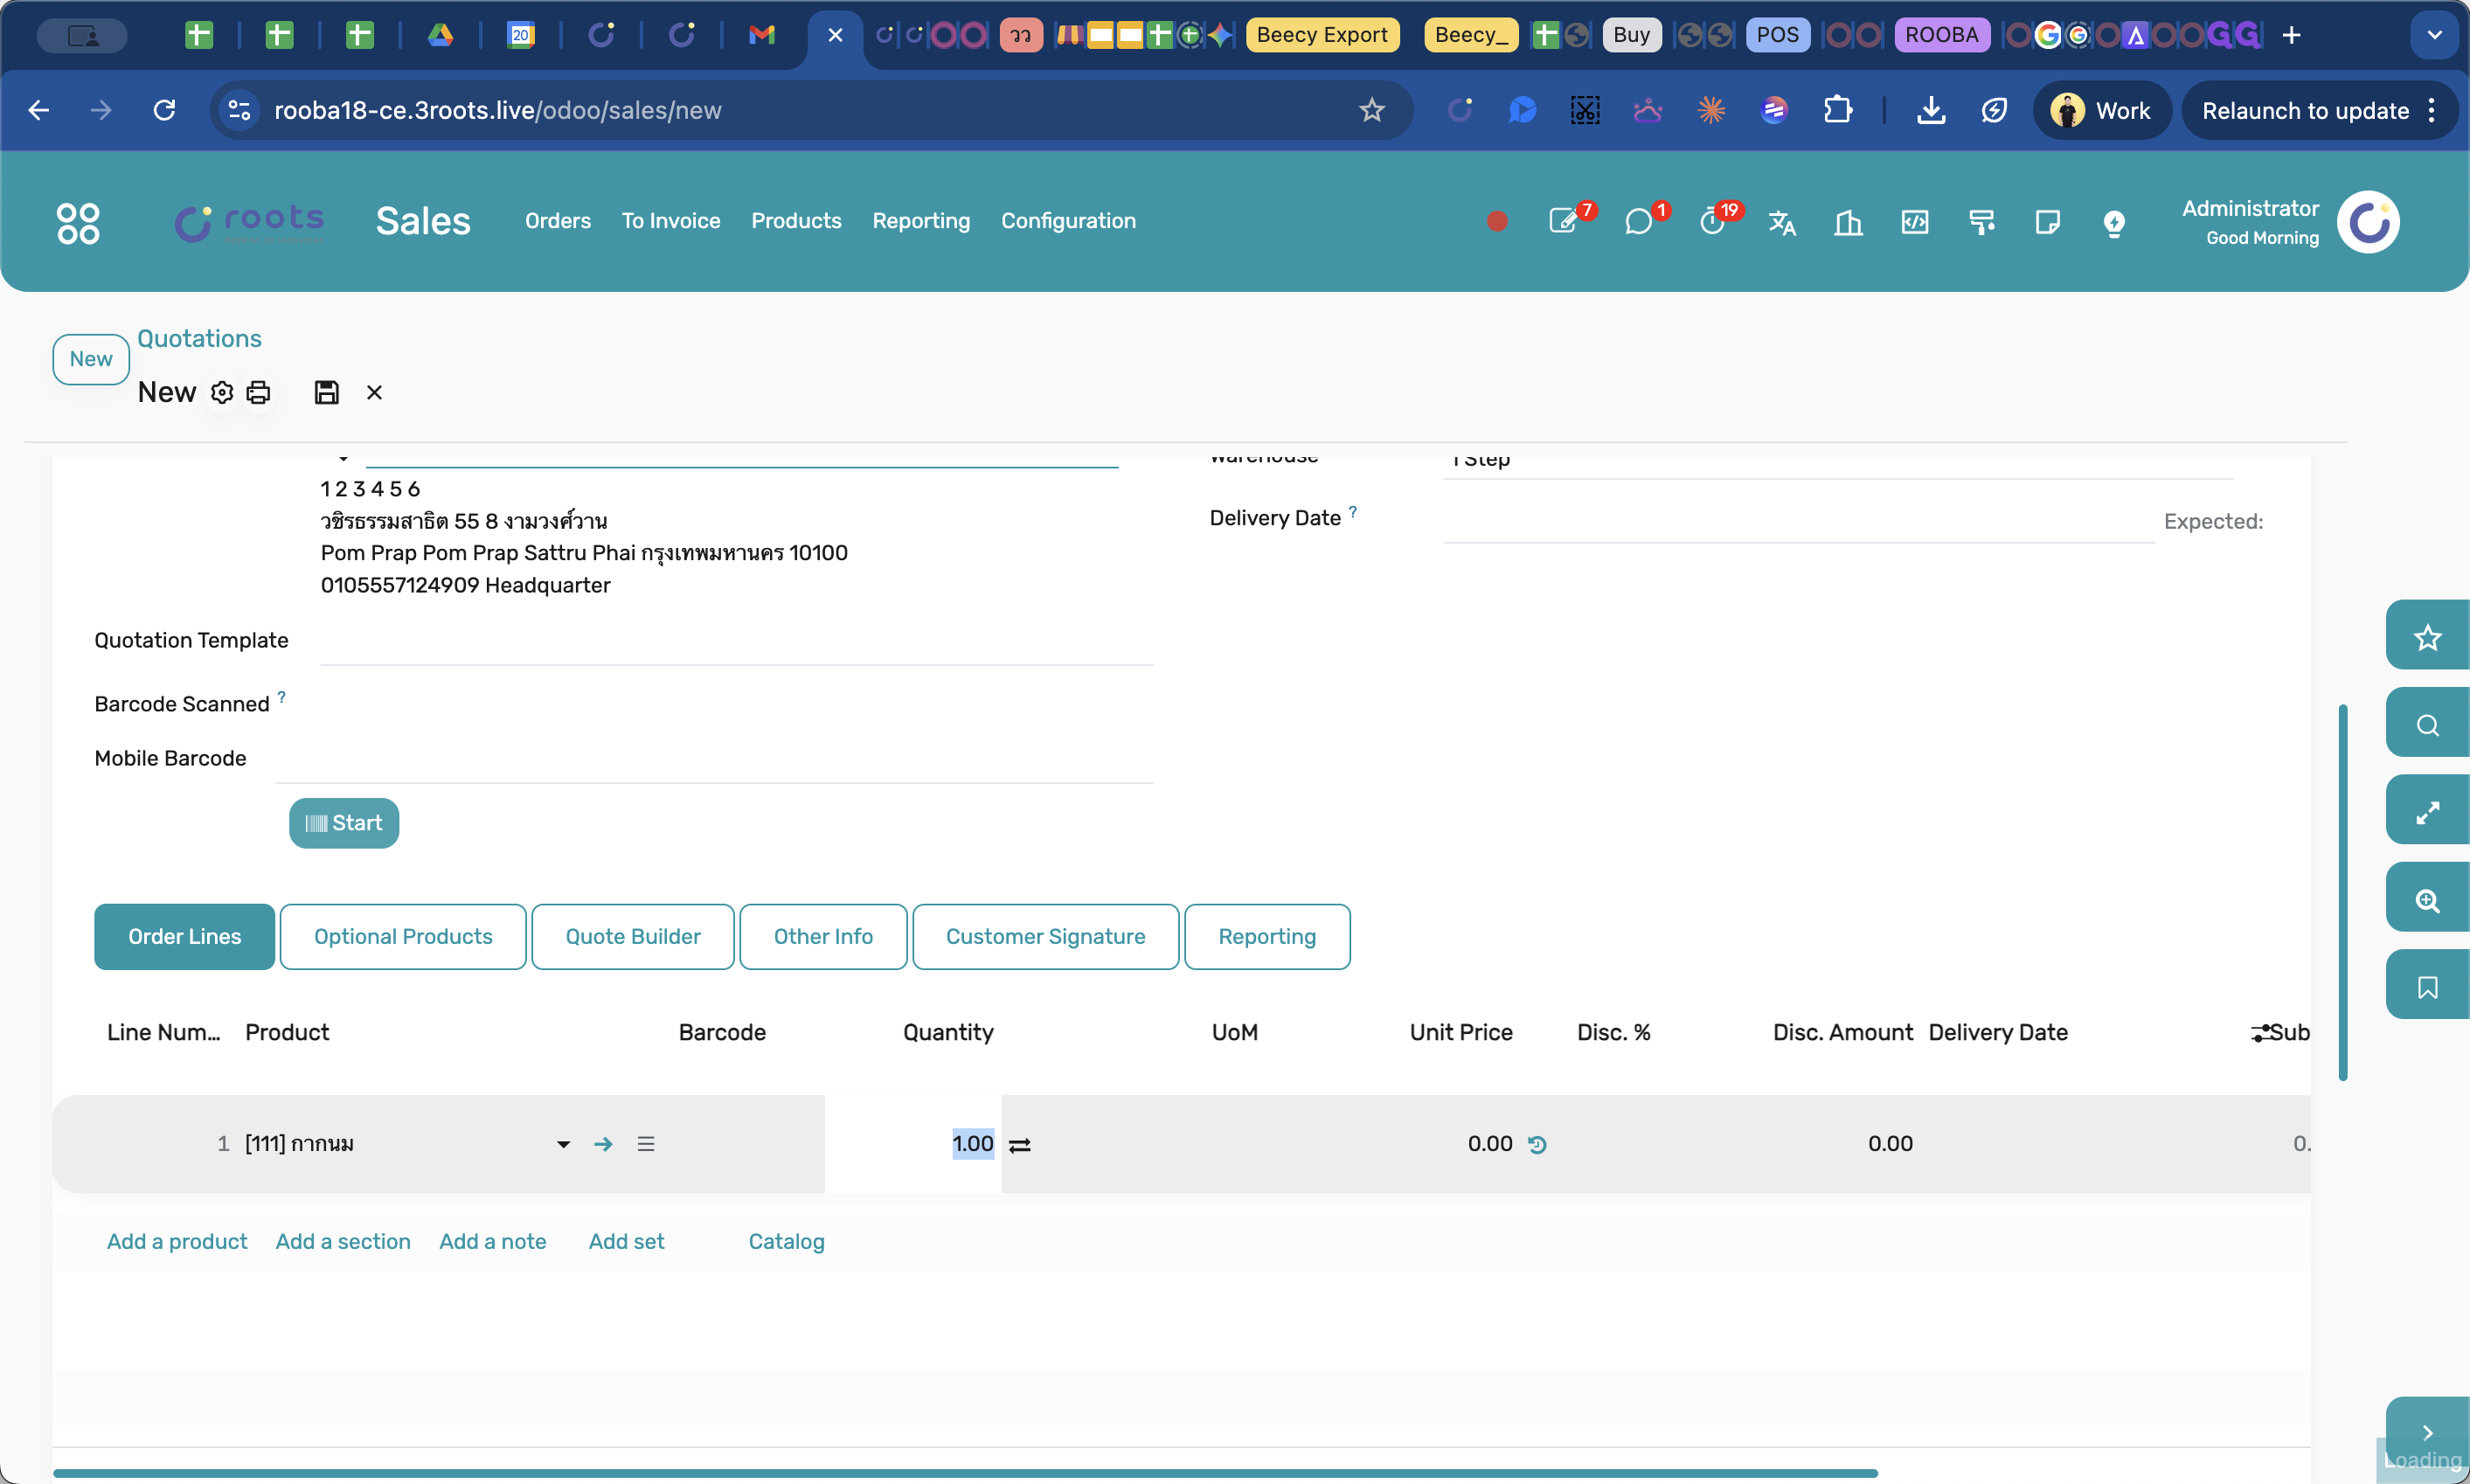The height and width of the screenshot is (1484, 2470).
Task: Open the Configuration menu
Action: tap(1068, 221)
